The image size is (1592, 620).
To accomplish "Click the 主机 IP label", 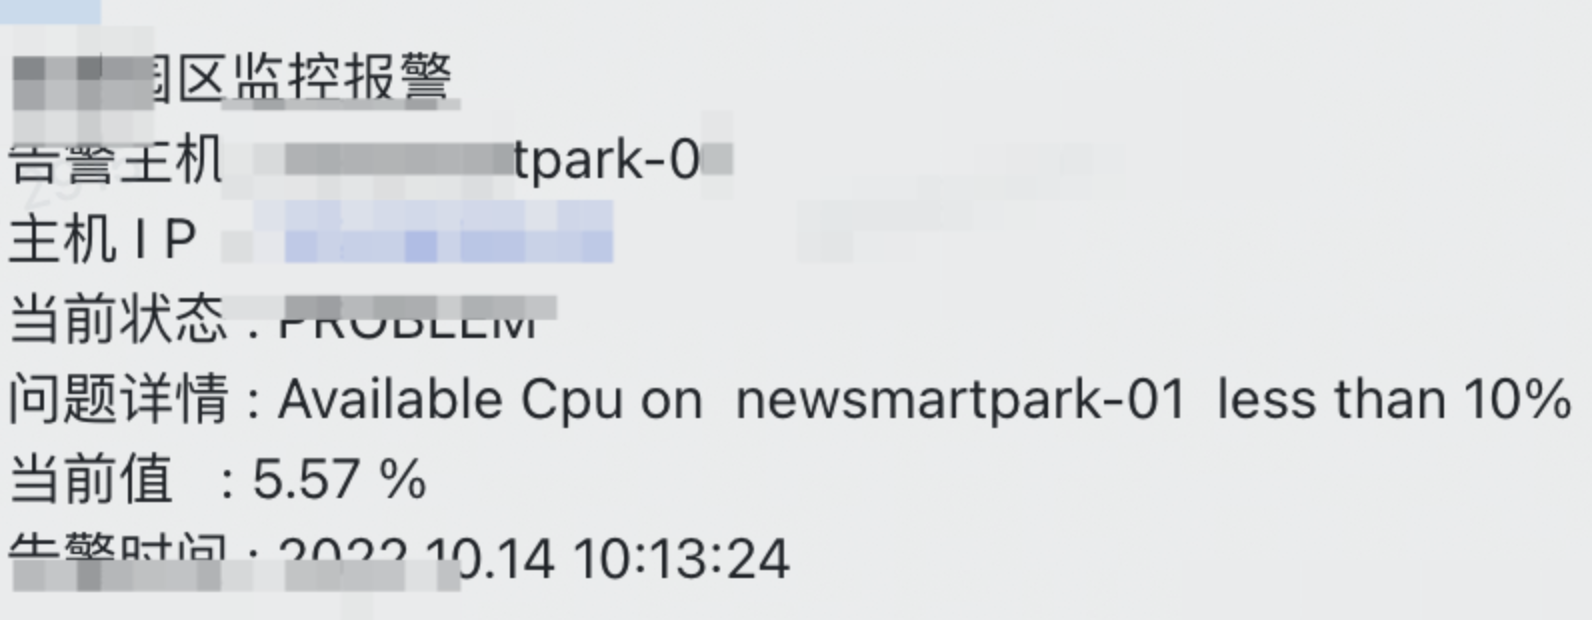I will point(102,240).
